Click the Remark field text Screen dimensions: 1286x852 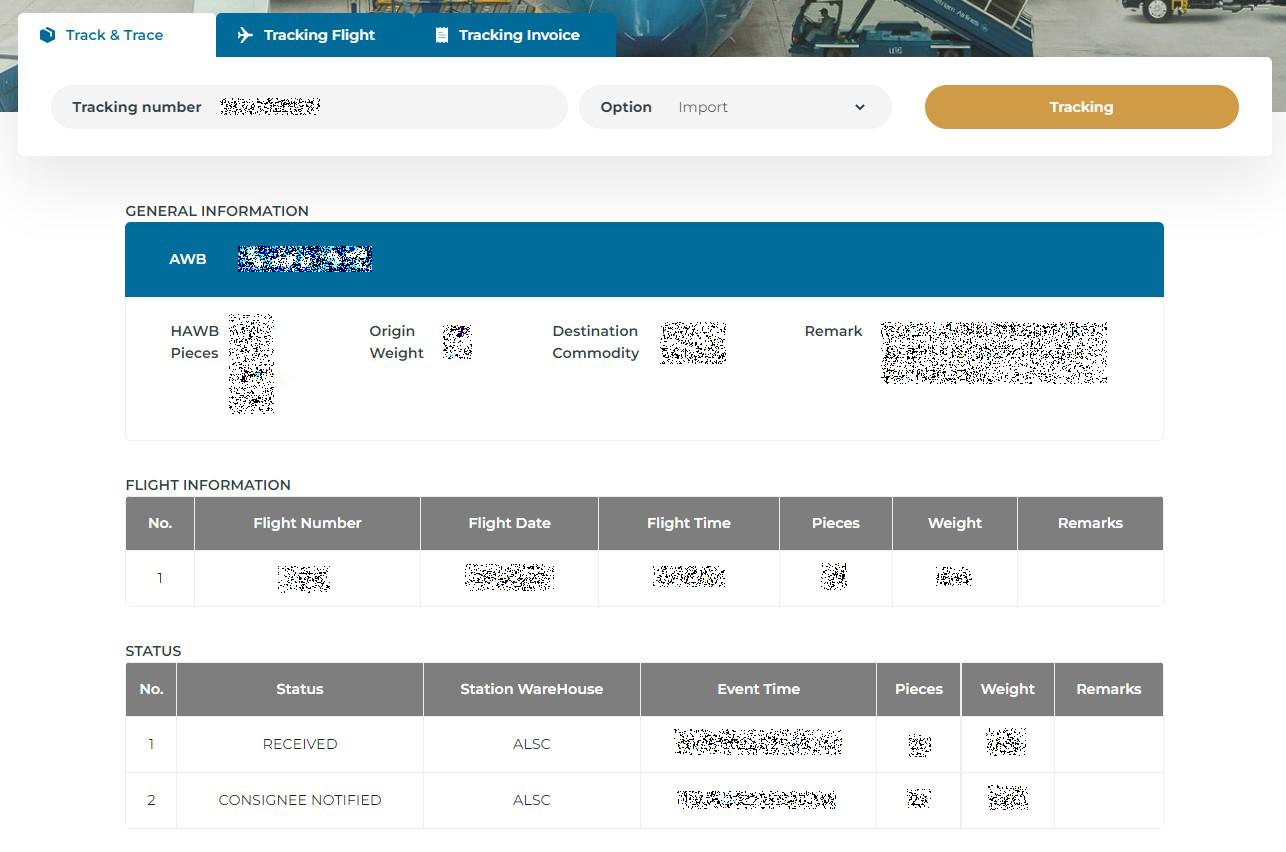[x=993, y=352]
